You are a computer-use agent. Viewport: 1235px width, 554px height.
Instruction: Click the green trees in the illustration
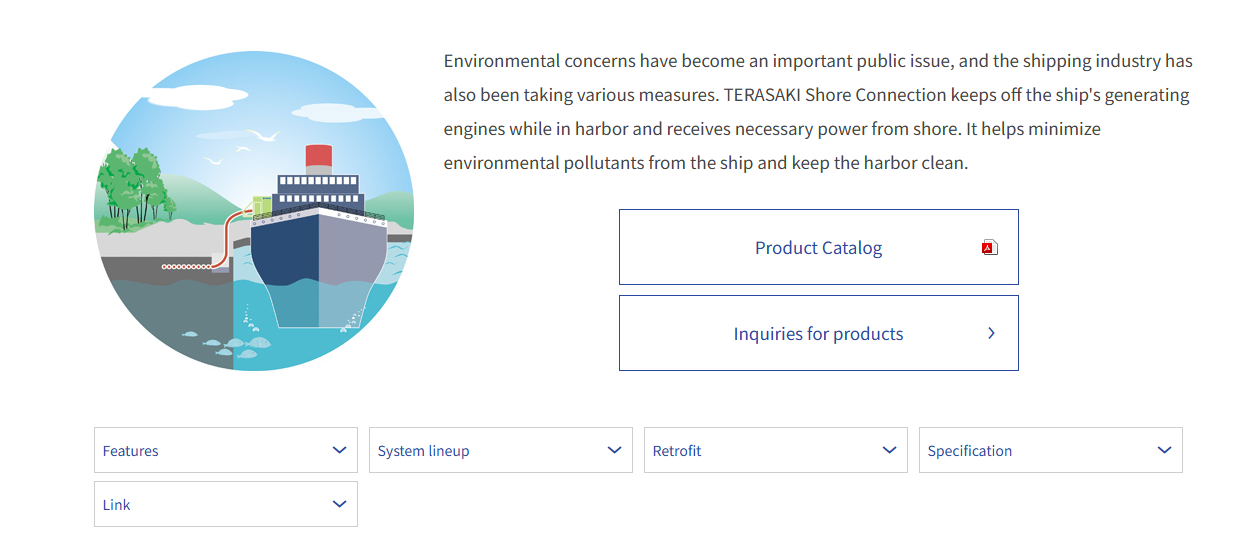coord(132,185)
